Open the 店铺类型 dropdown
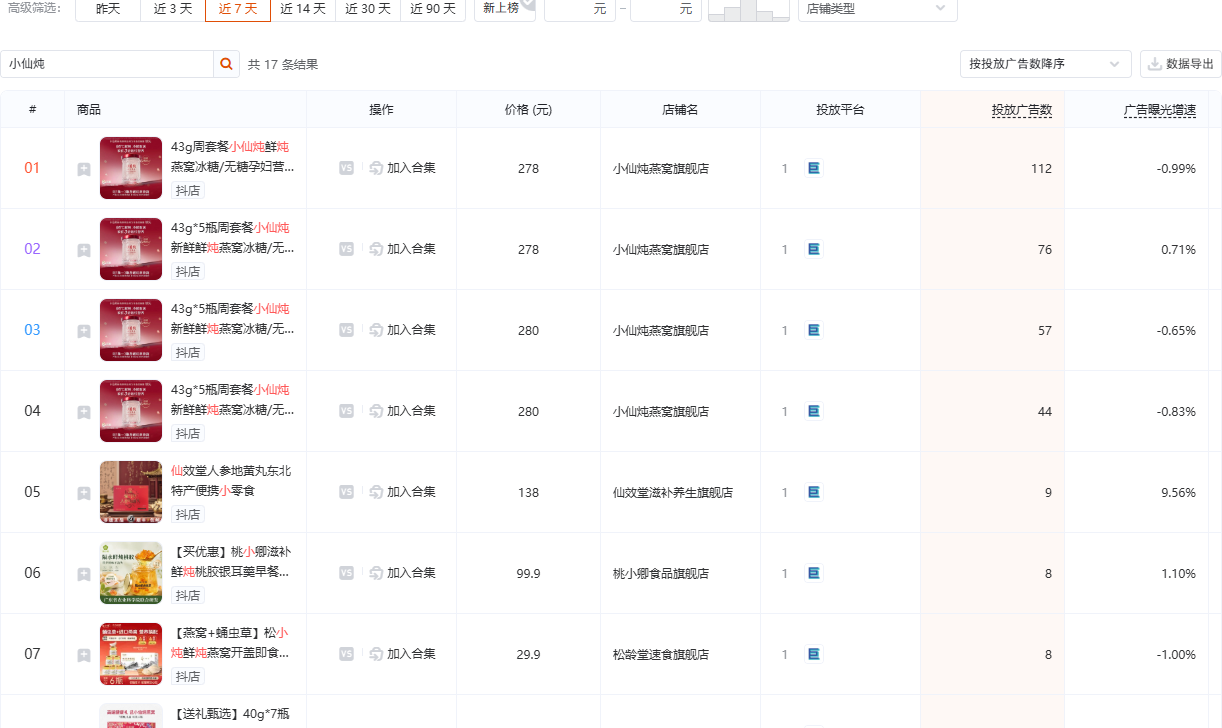1222x728 pixels. 877,9
